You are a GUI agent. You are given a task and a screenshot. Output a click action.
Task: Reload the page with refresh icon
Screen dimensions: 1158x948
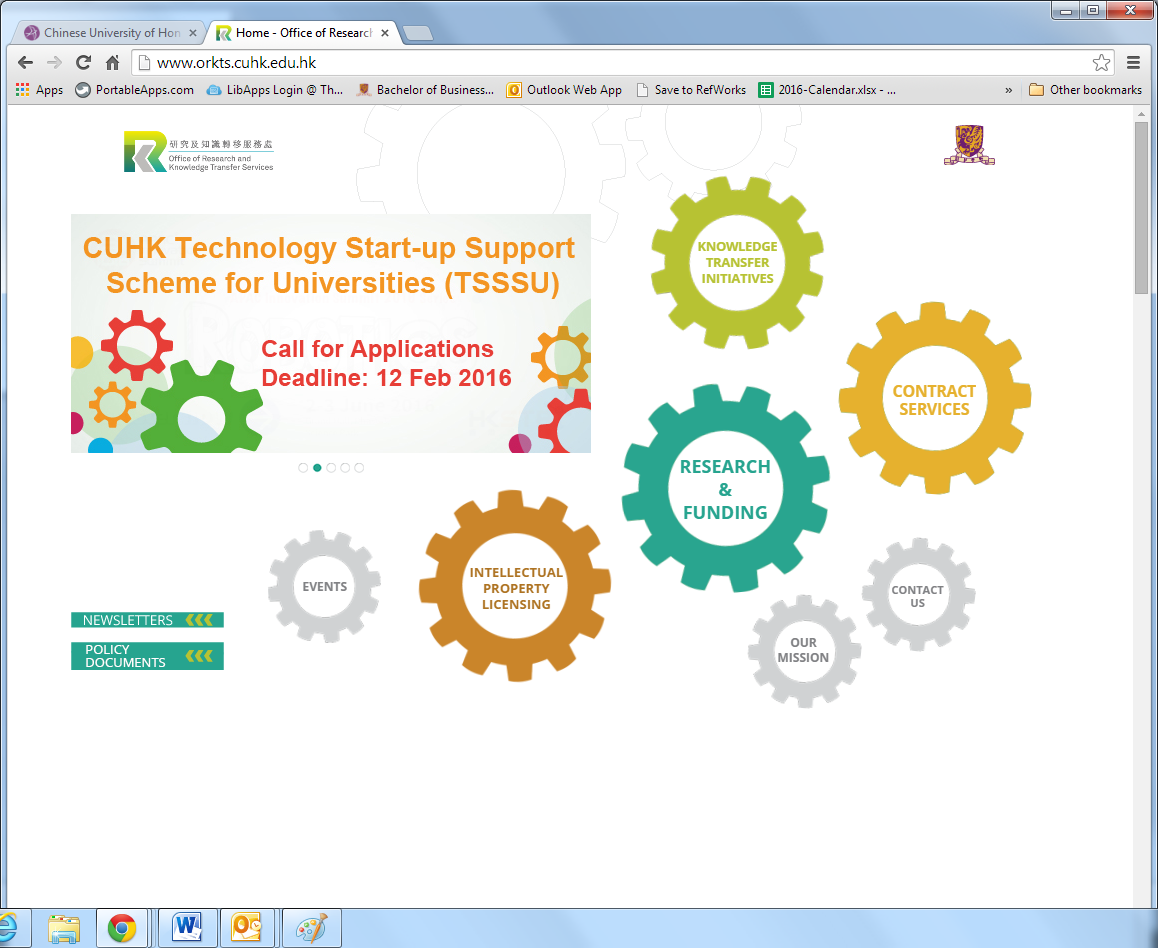point(83,63)
